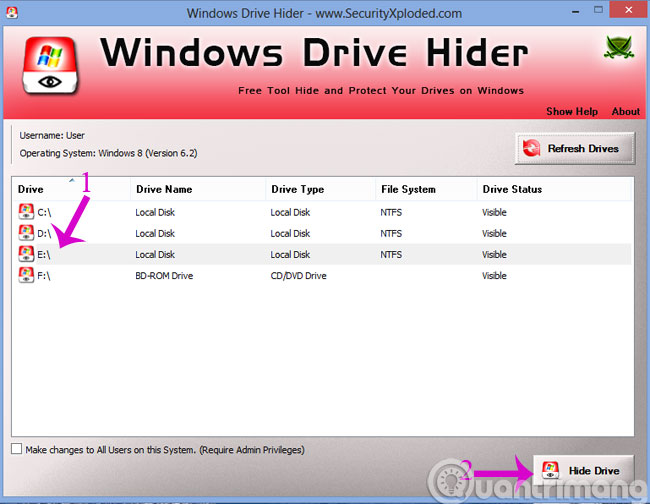Sort by the Drive column header

point(71,189)
